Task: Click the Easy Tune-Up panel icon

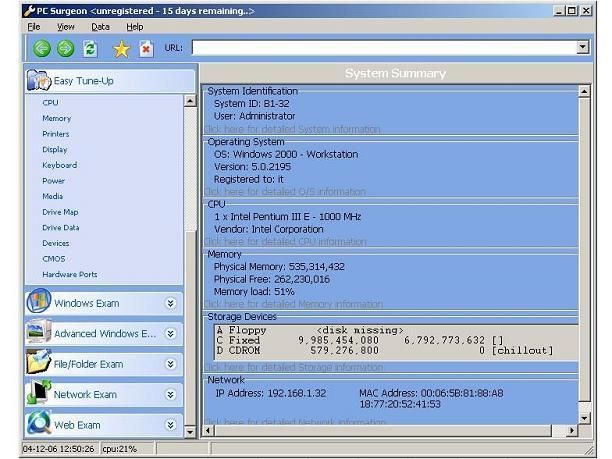Action: 38,80
